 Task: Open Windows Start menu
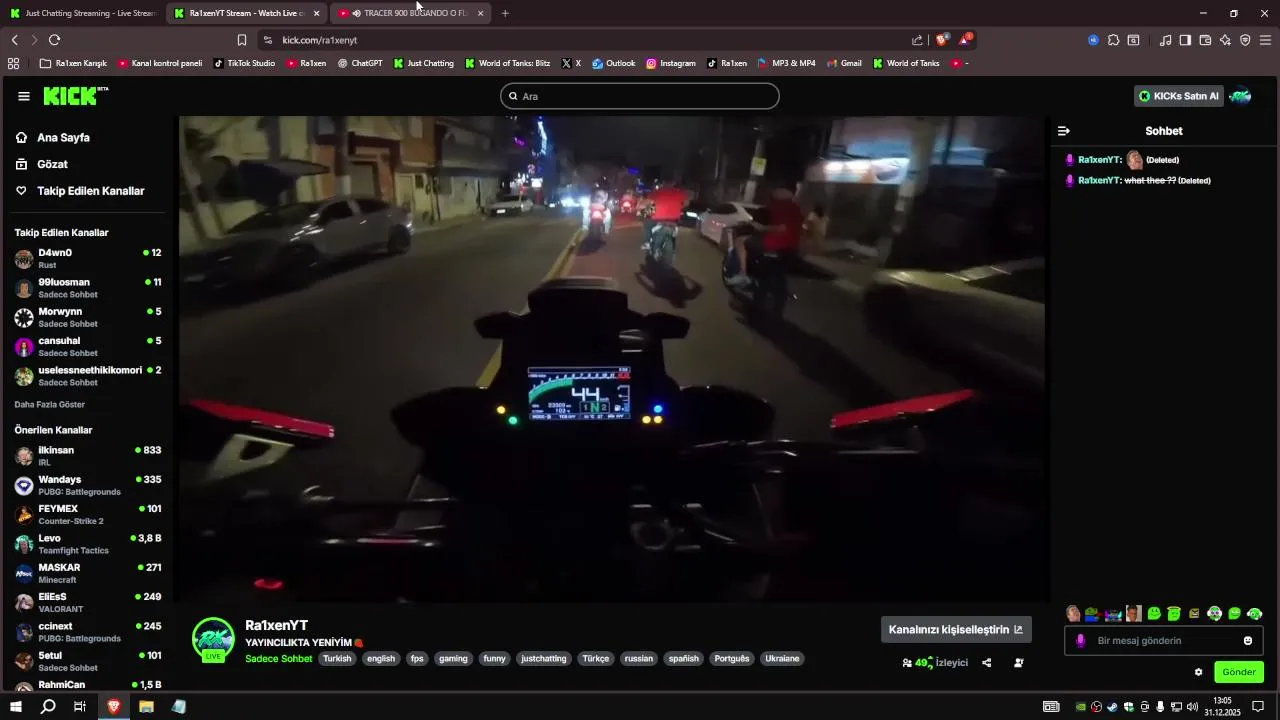coord(16,706)
